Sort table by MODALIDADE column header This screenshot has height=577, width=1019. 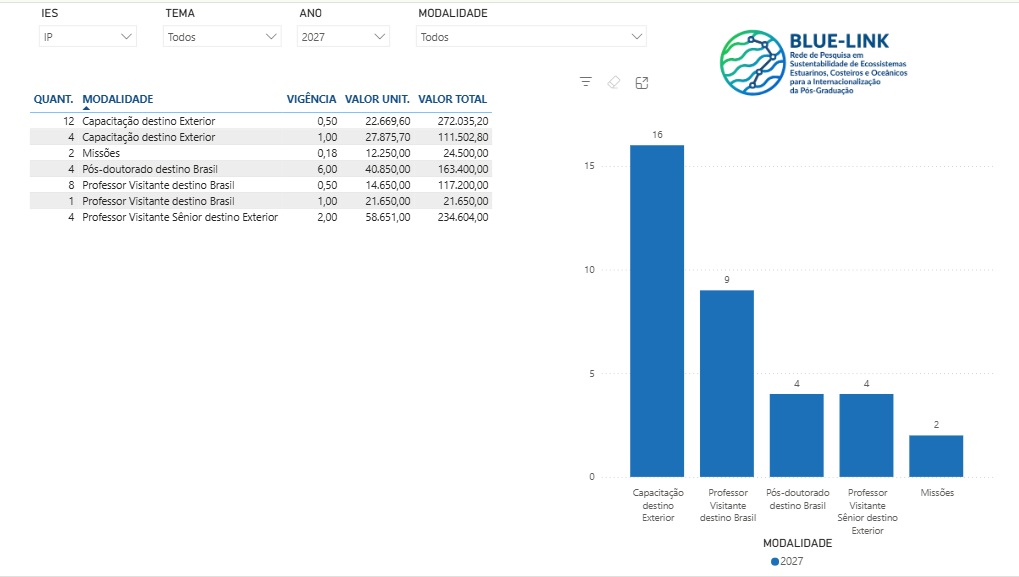(x=118, y=99)
